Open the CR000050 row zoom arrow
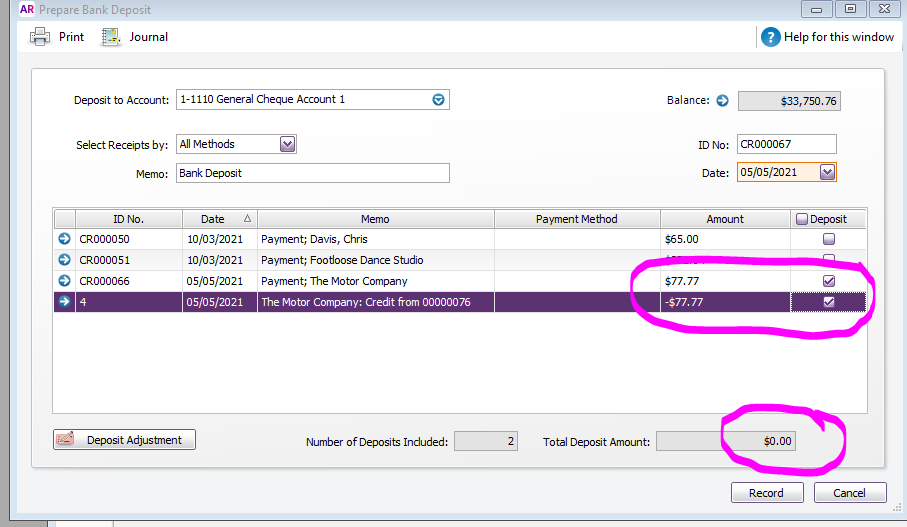The width and height of the screenshot is (907, 527). (x=65, y=239)
